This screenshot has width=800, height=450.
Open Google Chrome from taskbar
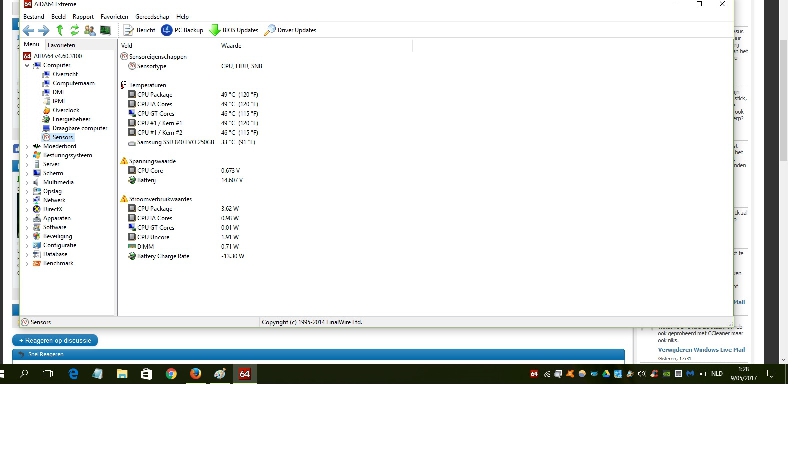(171, 374)
